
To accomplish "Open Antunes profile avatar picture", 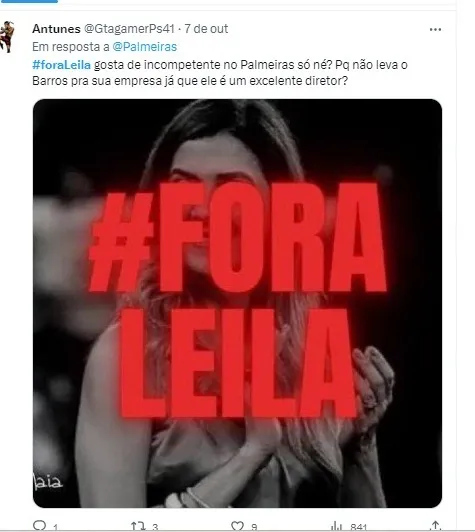I will coord(7,37).
